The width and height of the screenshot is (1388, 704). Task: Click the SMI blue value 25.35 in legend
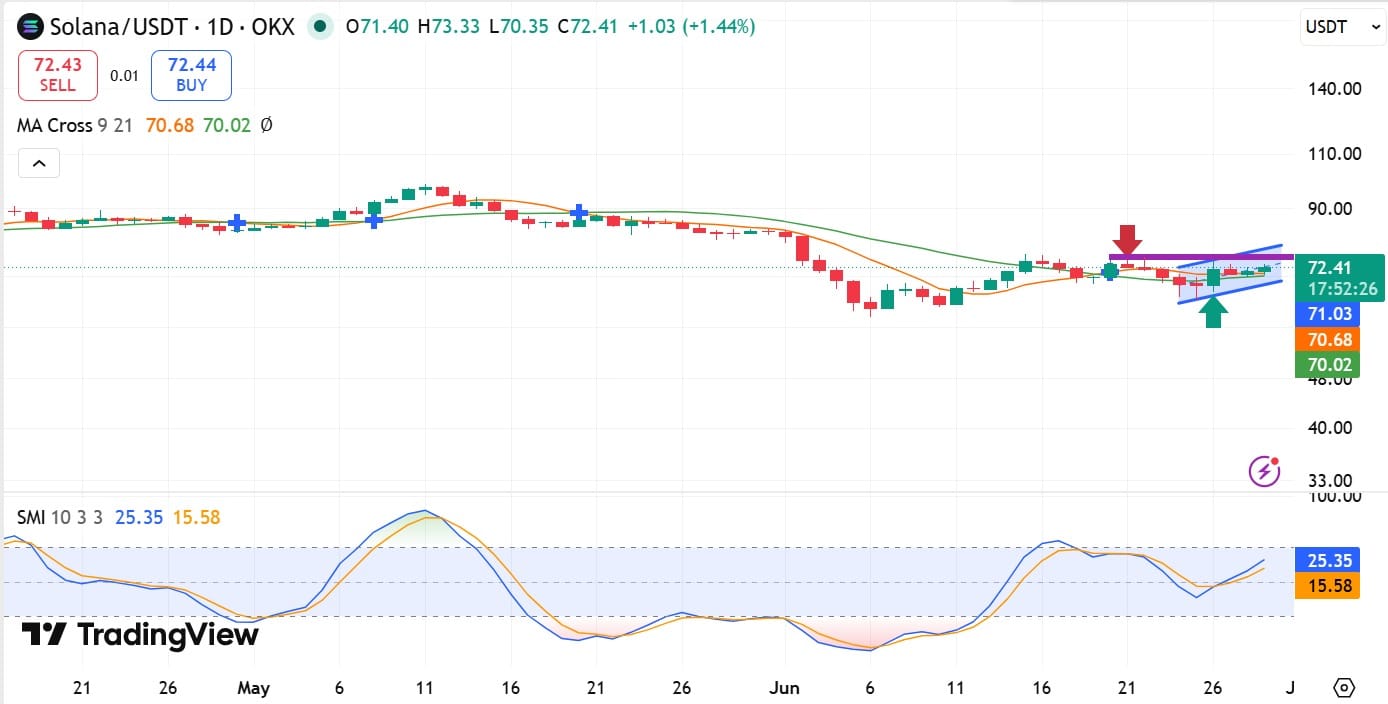(139, 517)
